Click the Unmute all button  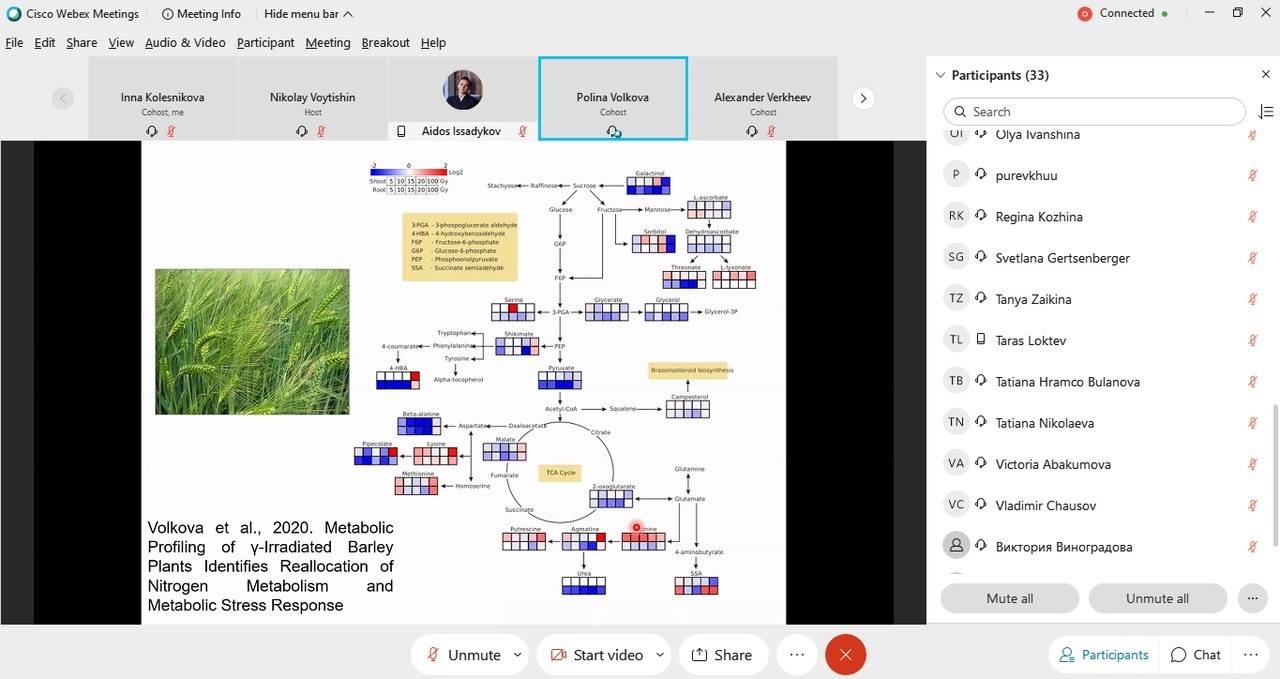tap(1157, 598)
